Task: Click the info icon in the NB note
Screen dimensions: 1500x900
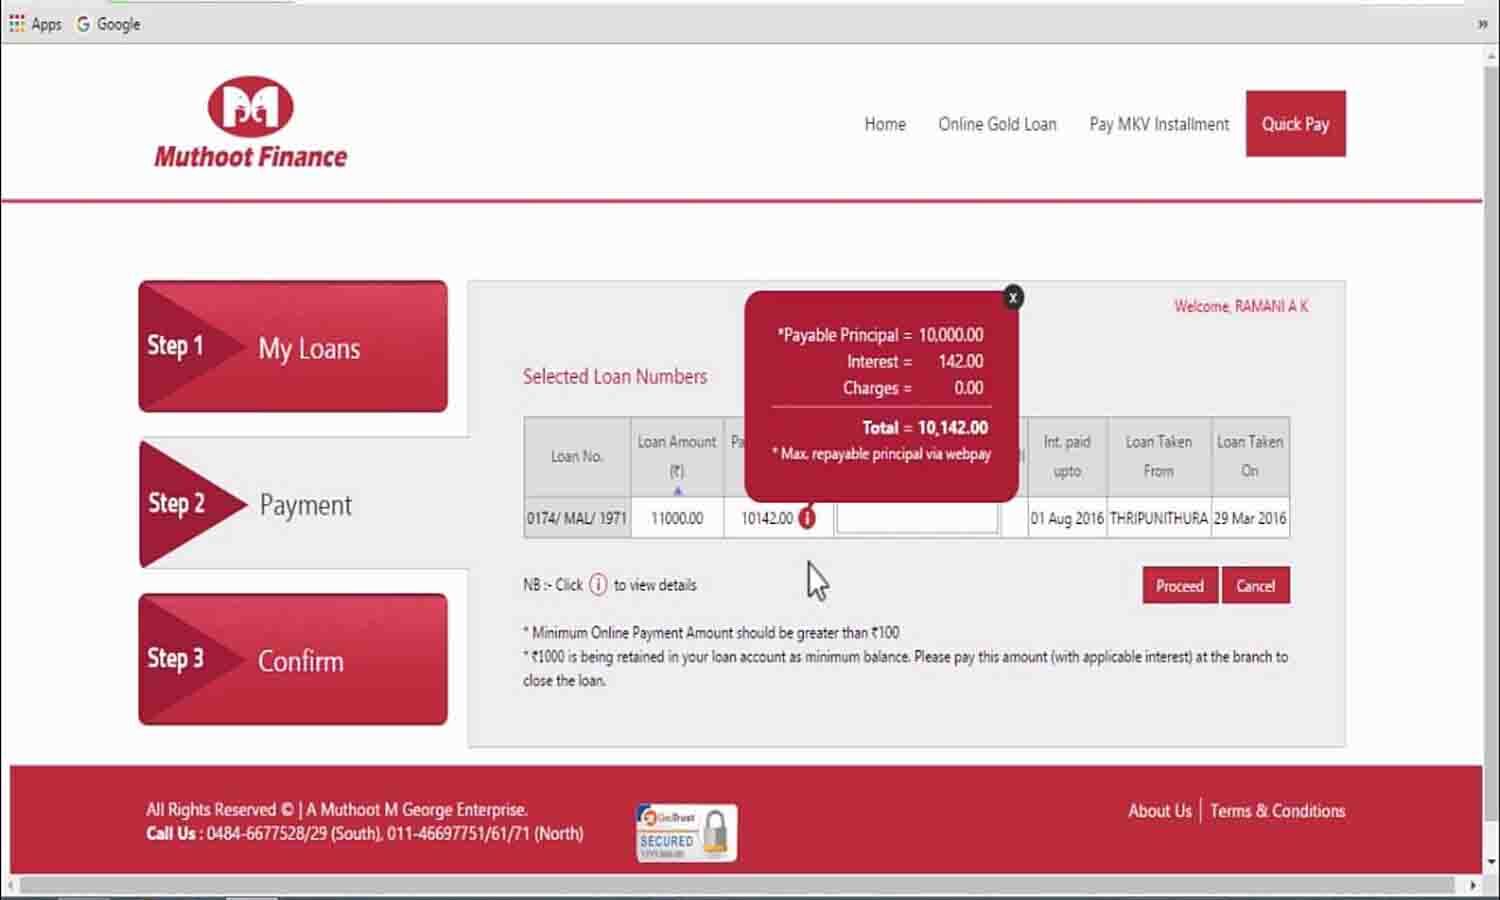Action: pos(598,585)
